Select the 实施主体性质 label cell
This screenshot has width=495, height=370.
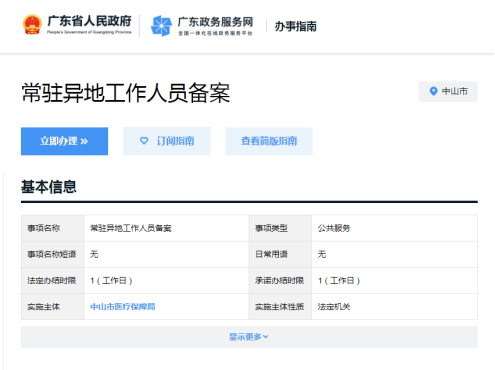280,307
